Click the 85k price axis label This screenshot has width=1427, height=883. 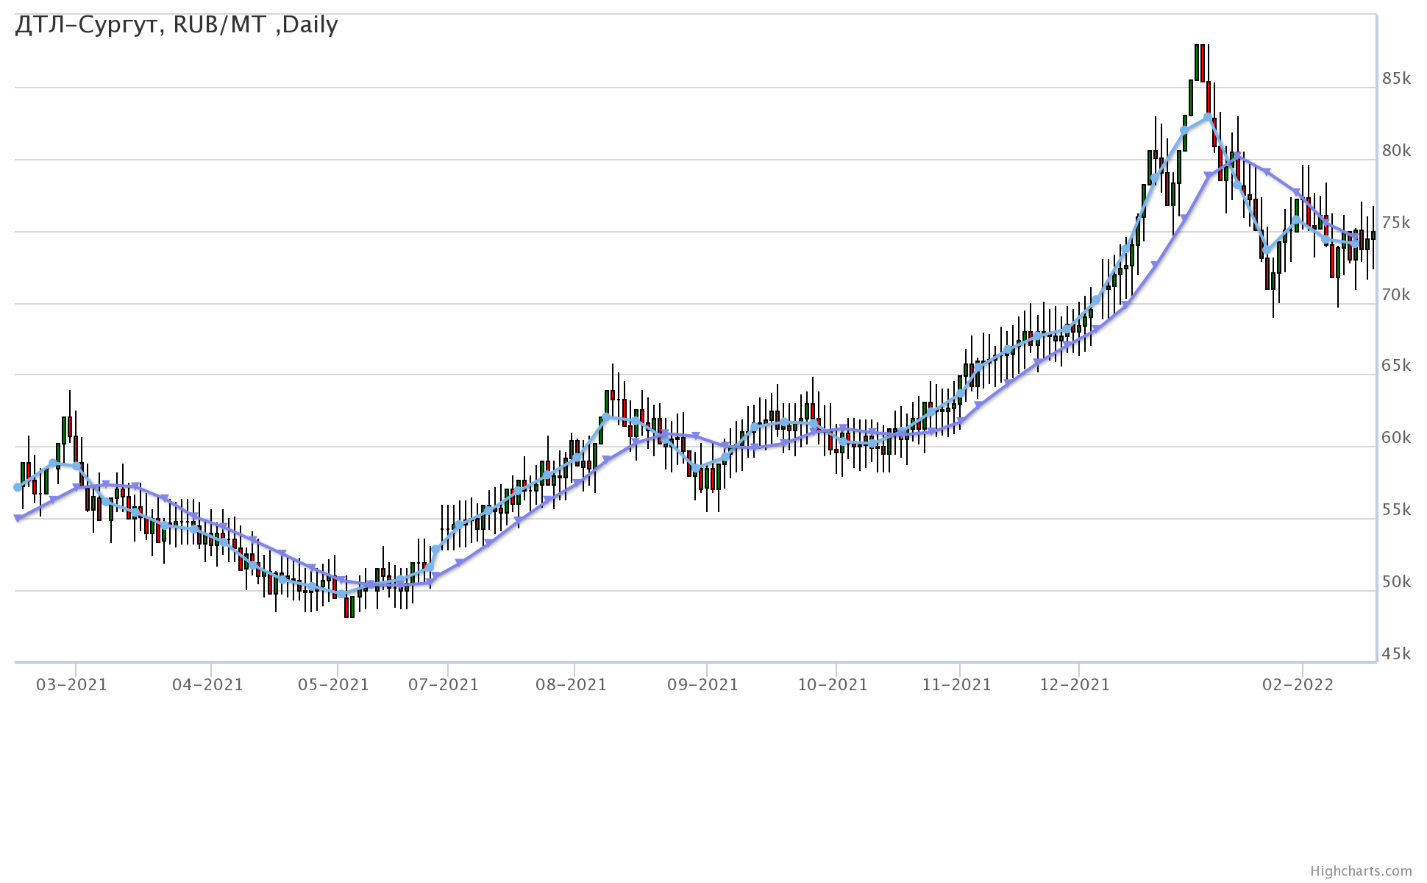coord(1396,78)
